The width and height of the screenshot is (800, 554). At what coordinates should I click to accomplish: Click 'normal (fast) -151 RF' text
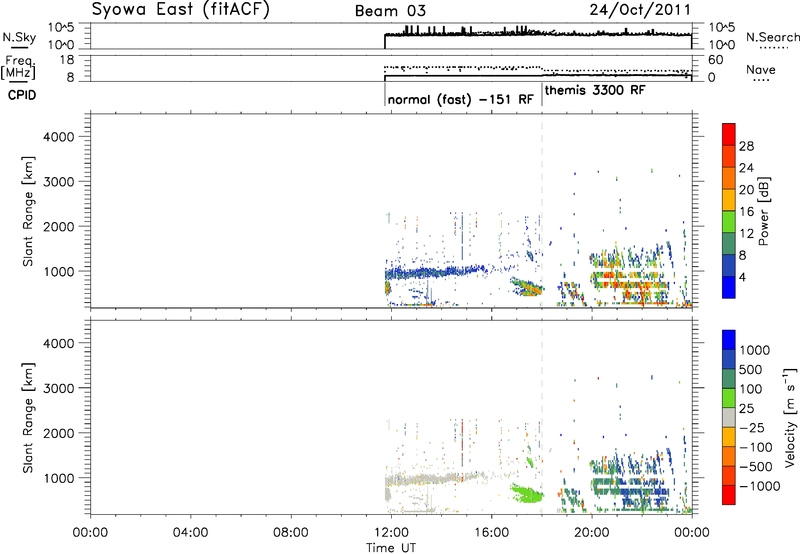pos(460,99)
